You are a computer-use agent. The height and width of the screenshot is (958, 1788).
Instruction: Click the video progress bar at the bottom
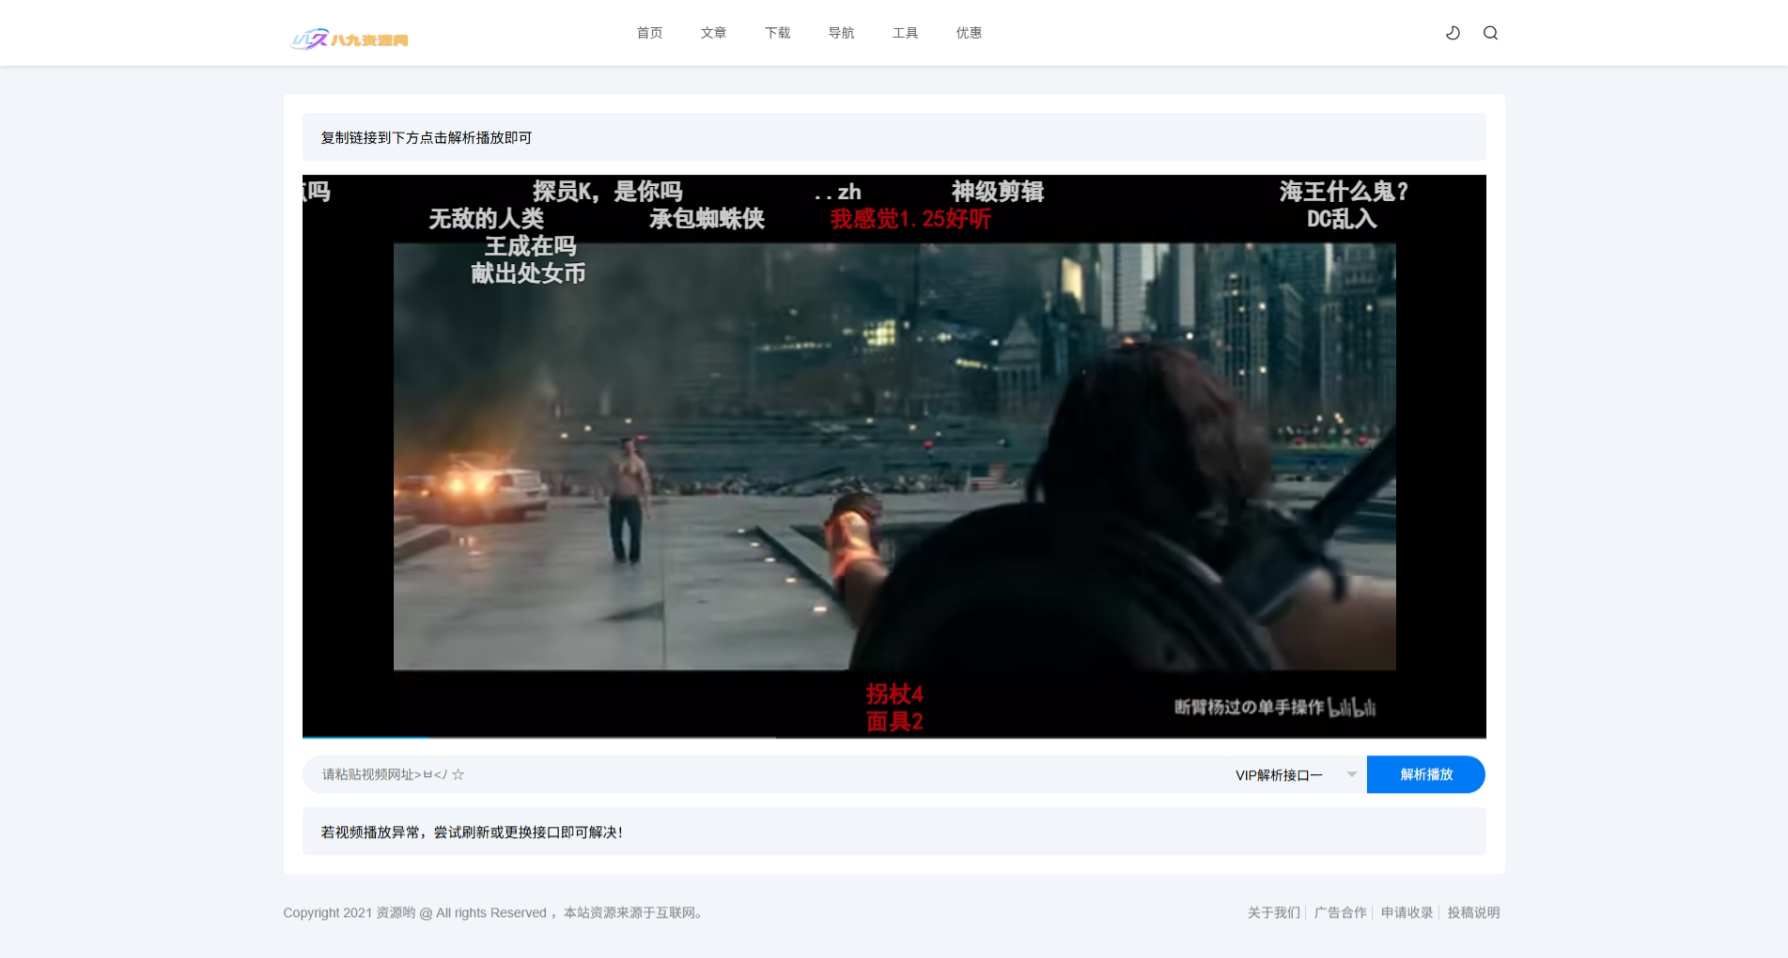tap(893, 737)
